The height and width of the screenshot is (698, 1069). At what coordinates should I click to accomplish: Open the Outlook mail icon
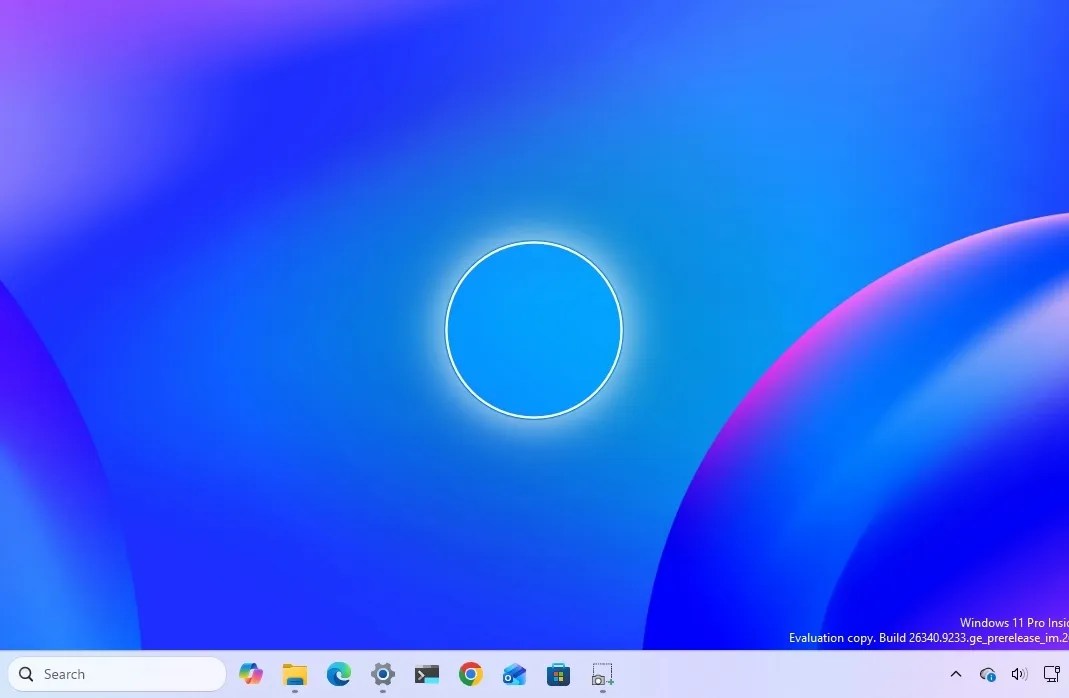(514, 674)
